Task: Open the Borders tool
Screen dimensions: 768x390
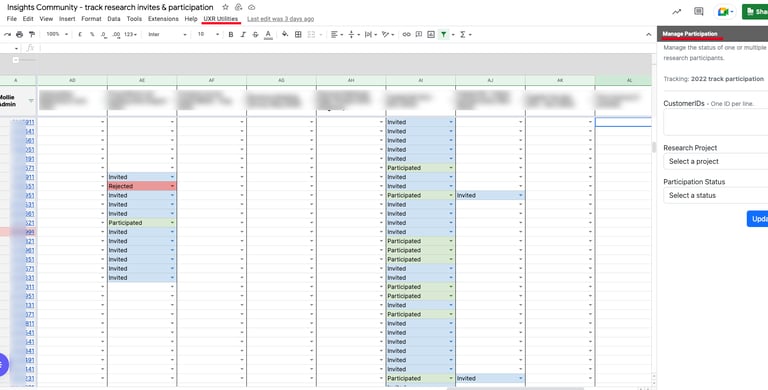Action: (x=298, y=34)
